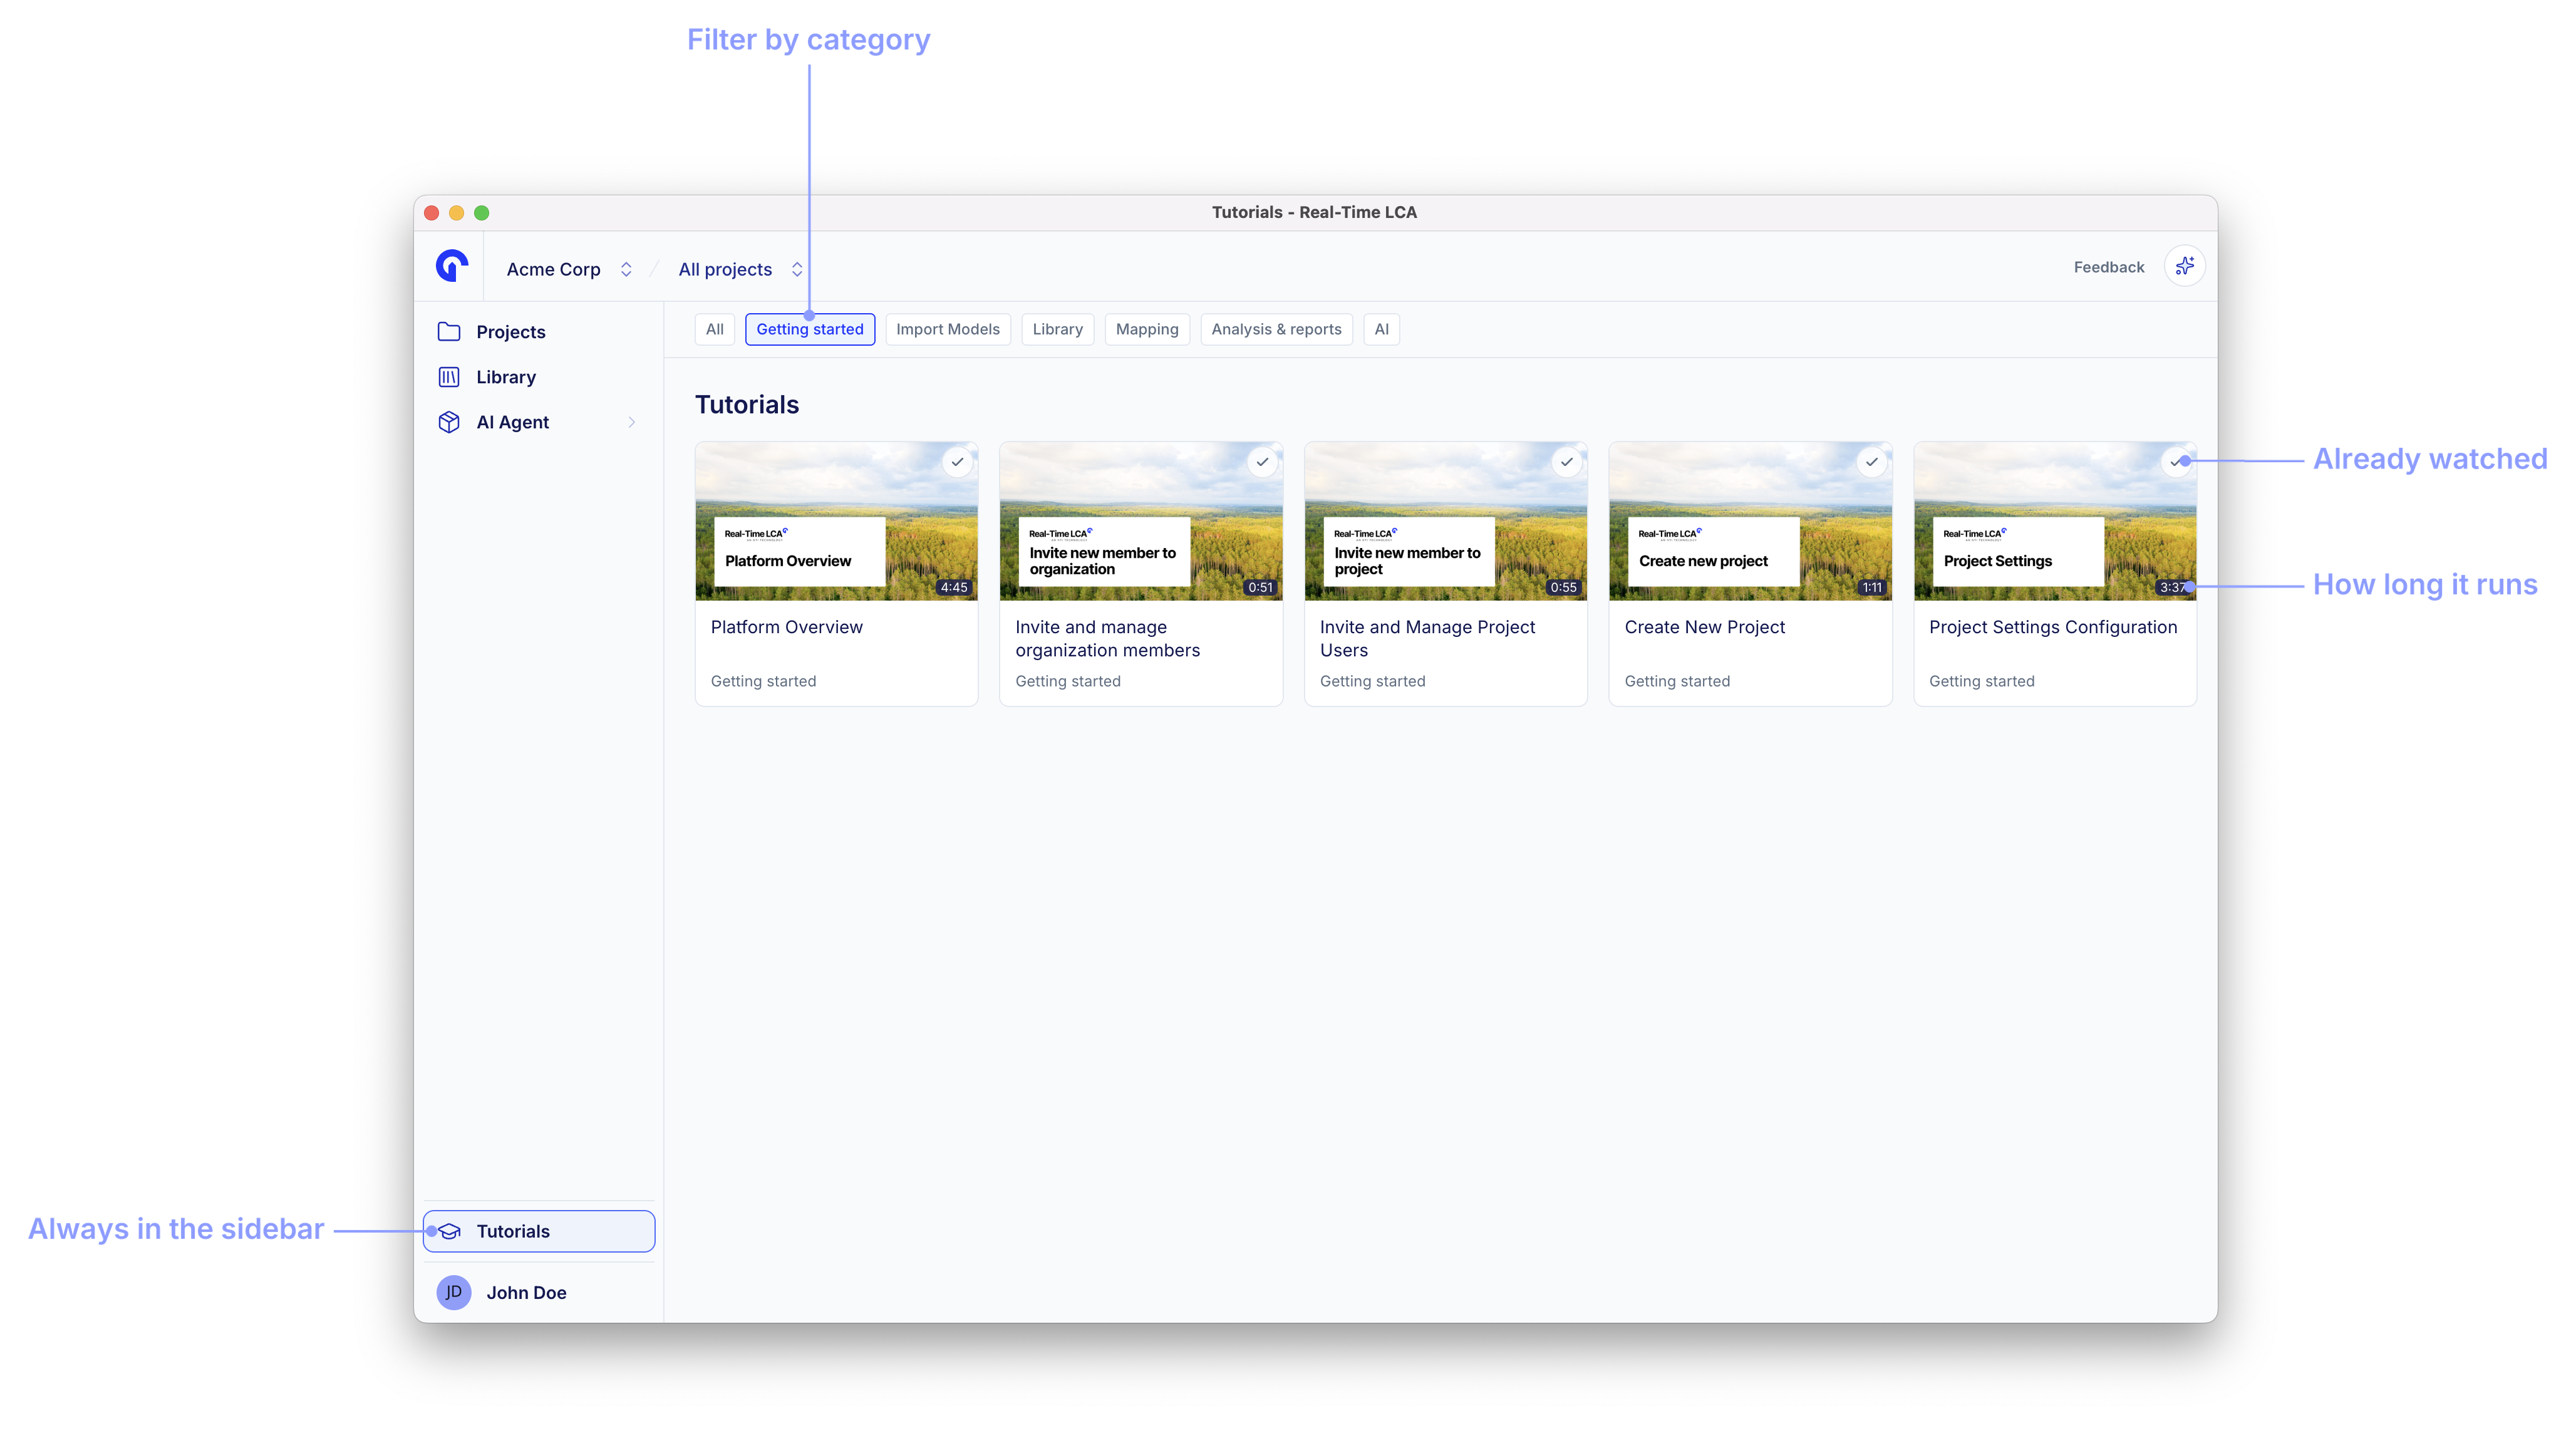Filter tutorials by Library category
The image size is (2576, 1443).
[x=1057, y=329]
